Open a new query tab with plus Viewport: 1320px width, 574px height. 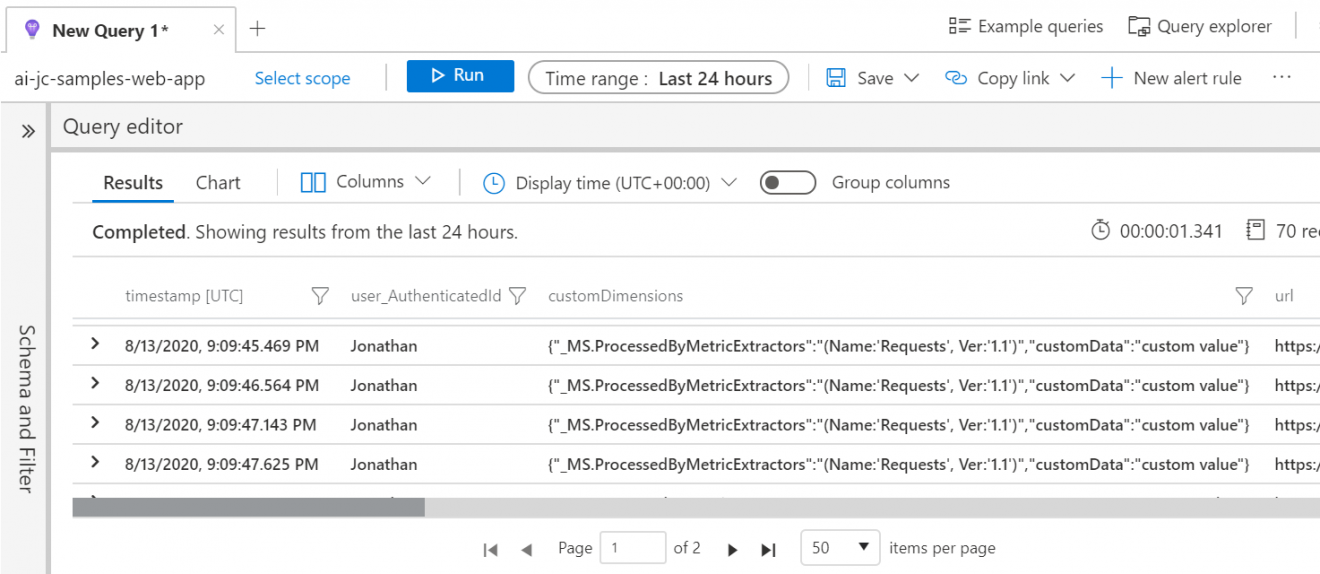pos(257,29)
